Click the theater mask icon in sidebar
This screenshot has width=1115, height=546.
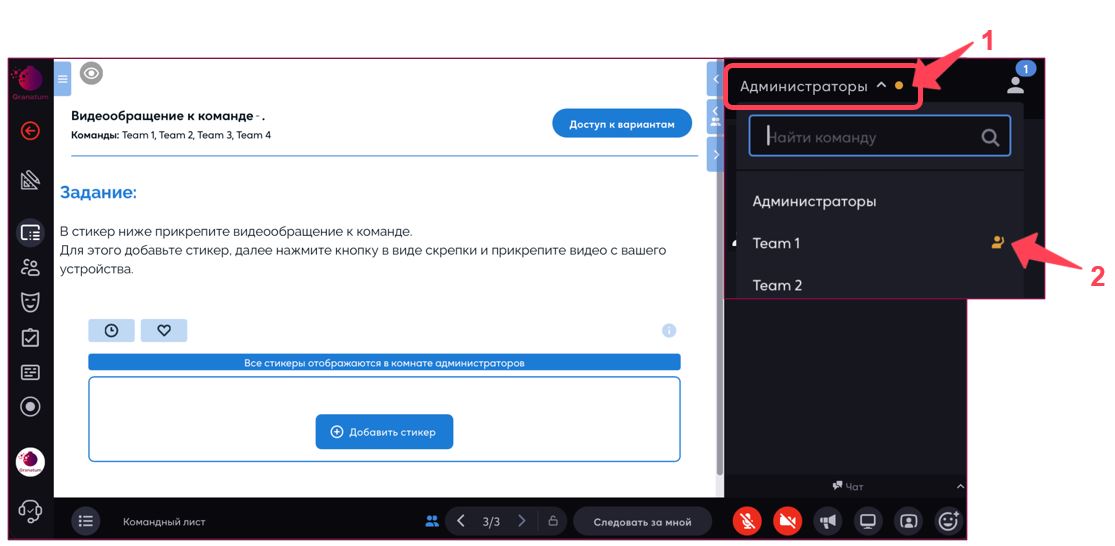click(x=30, y=302)
